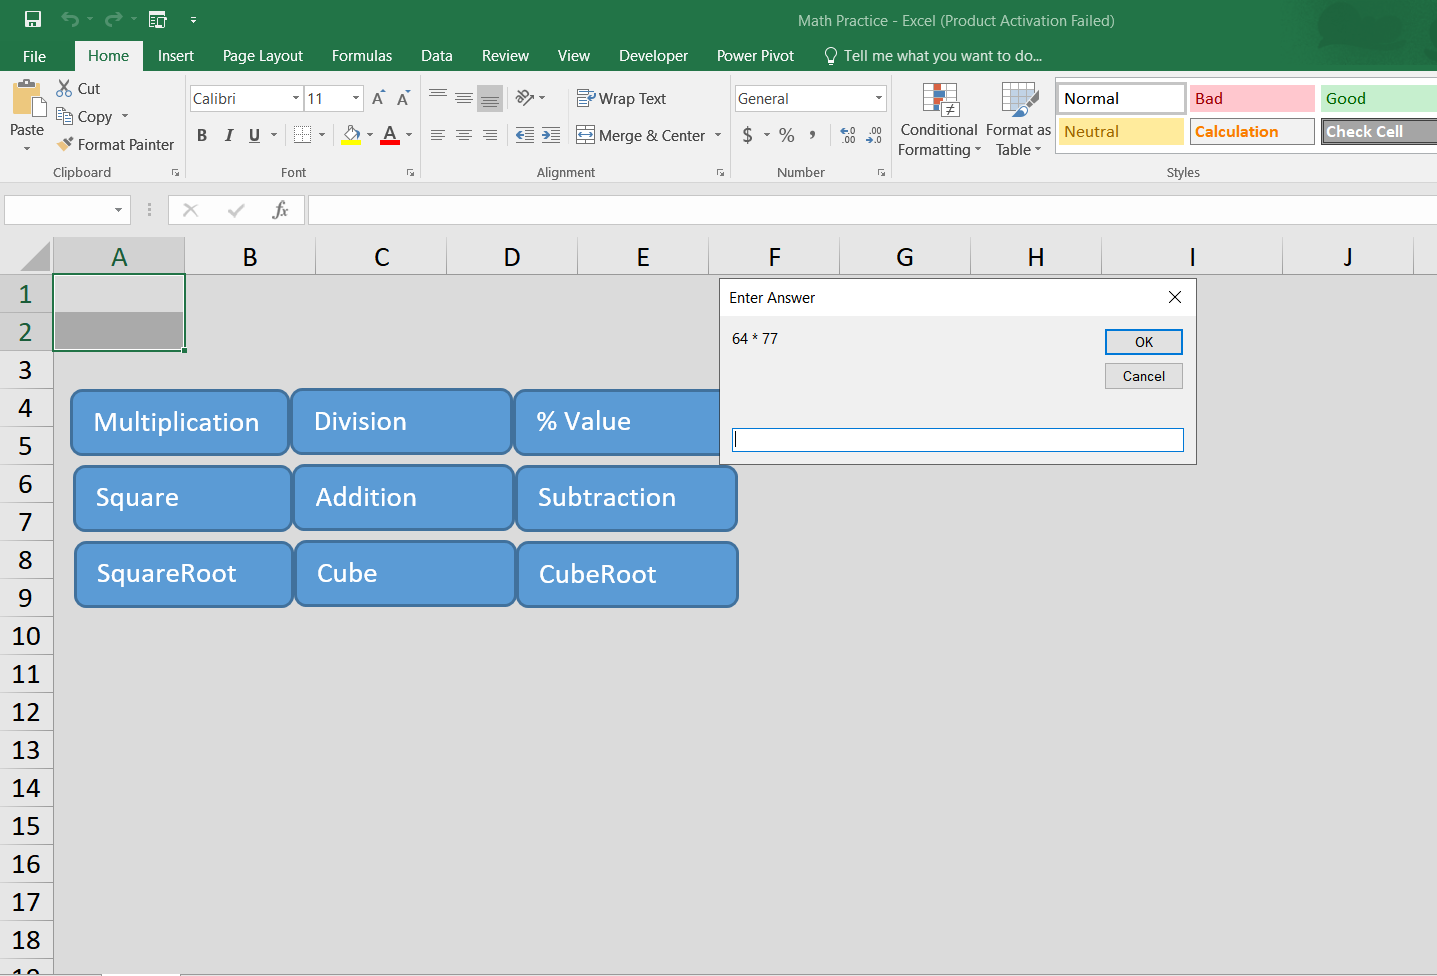The height and width of the screenshot is (976, 1437).
Task: Open Format as Table gallery
Action: pos(1018,120)
